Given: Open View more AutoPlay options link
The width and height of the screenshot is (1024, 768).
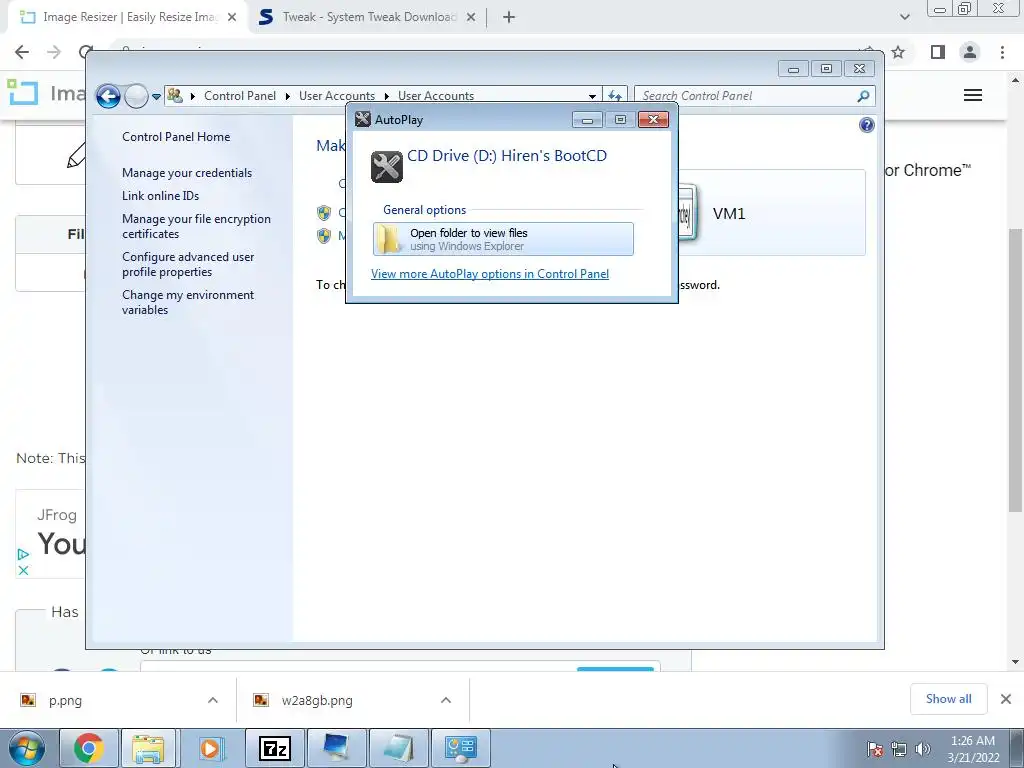Looking at the screenshot, I should tap(490, 274).
